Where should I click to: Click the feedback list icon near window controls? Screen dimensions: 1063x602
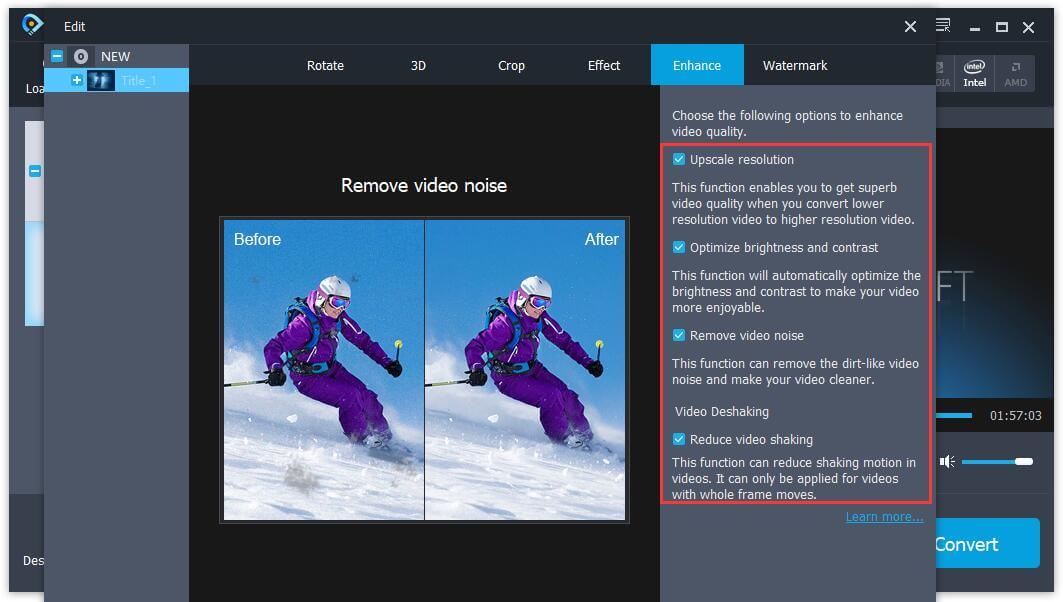pos(941,26)
